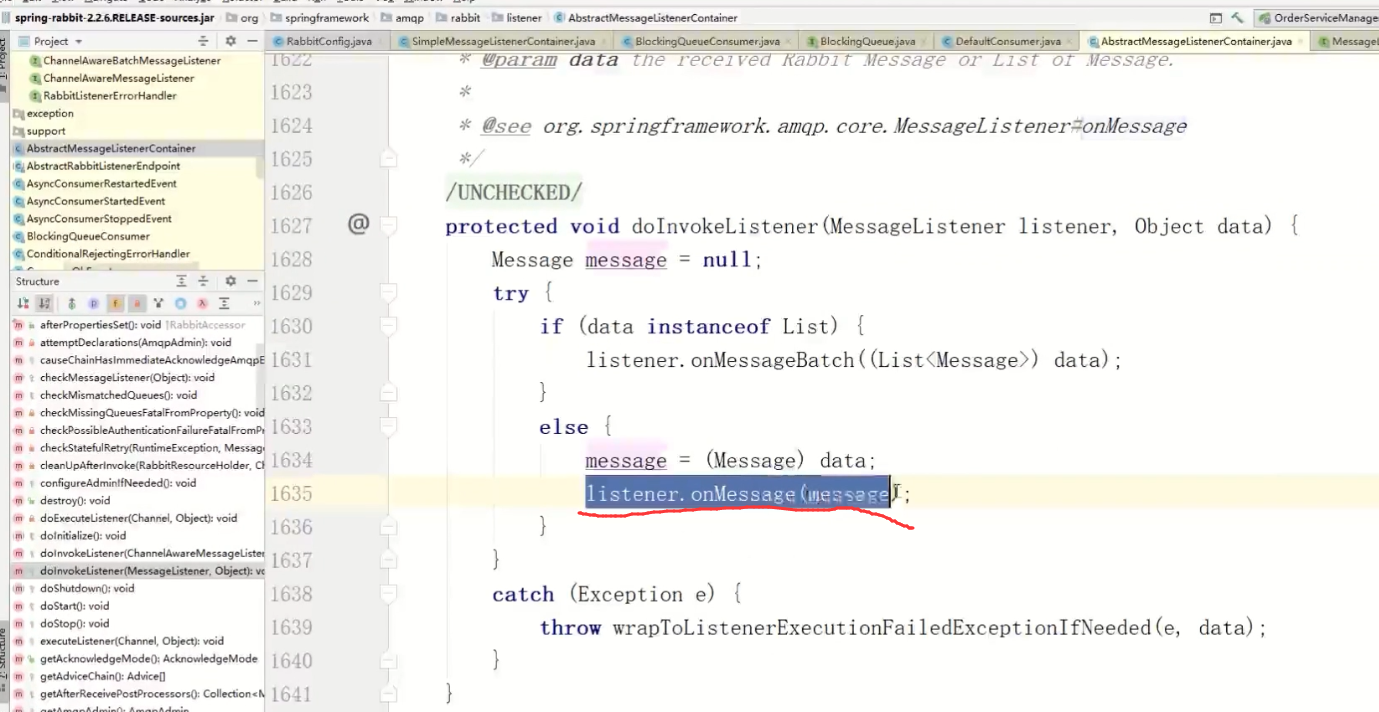The width and height of the screenshot is (1379, 712).
Task: Click the @ gutter icon on line 1627
Action: pos(358,224)
